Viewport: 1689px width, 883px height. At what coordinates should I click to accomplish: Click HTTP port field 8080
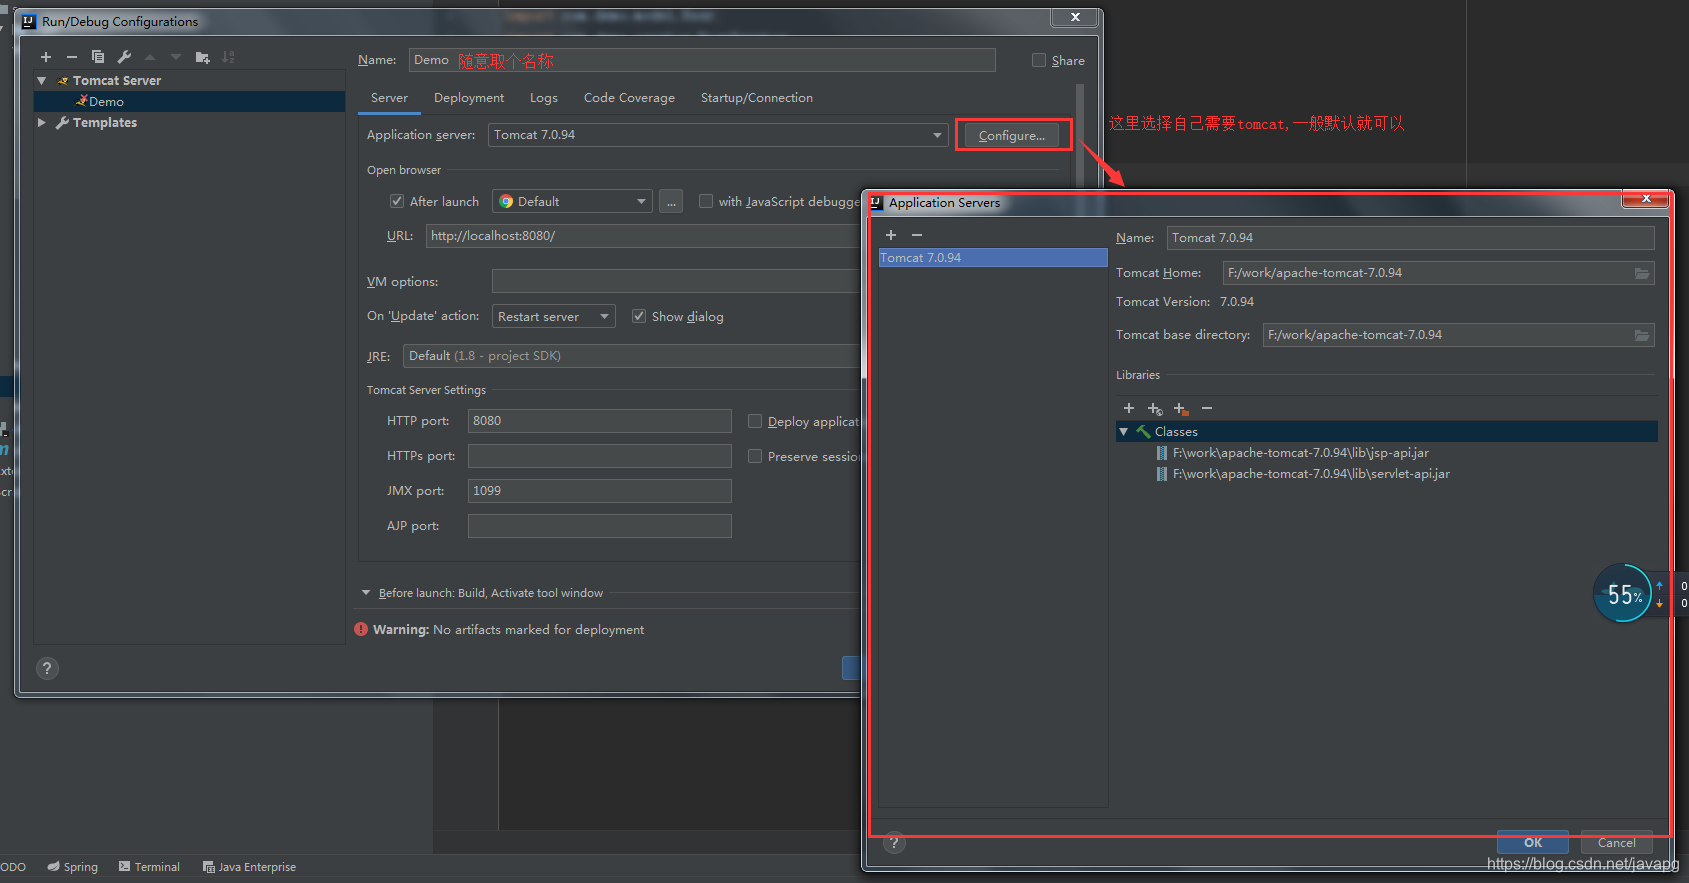coord(600,421)
